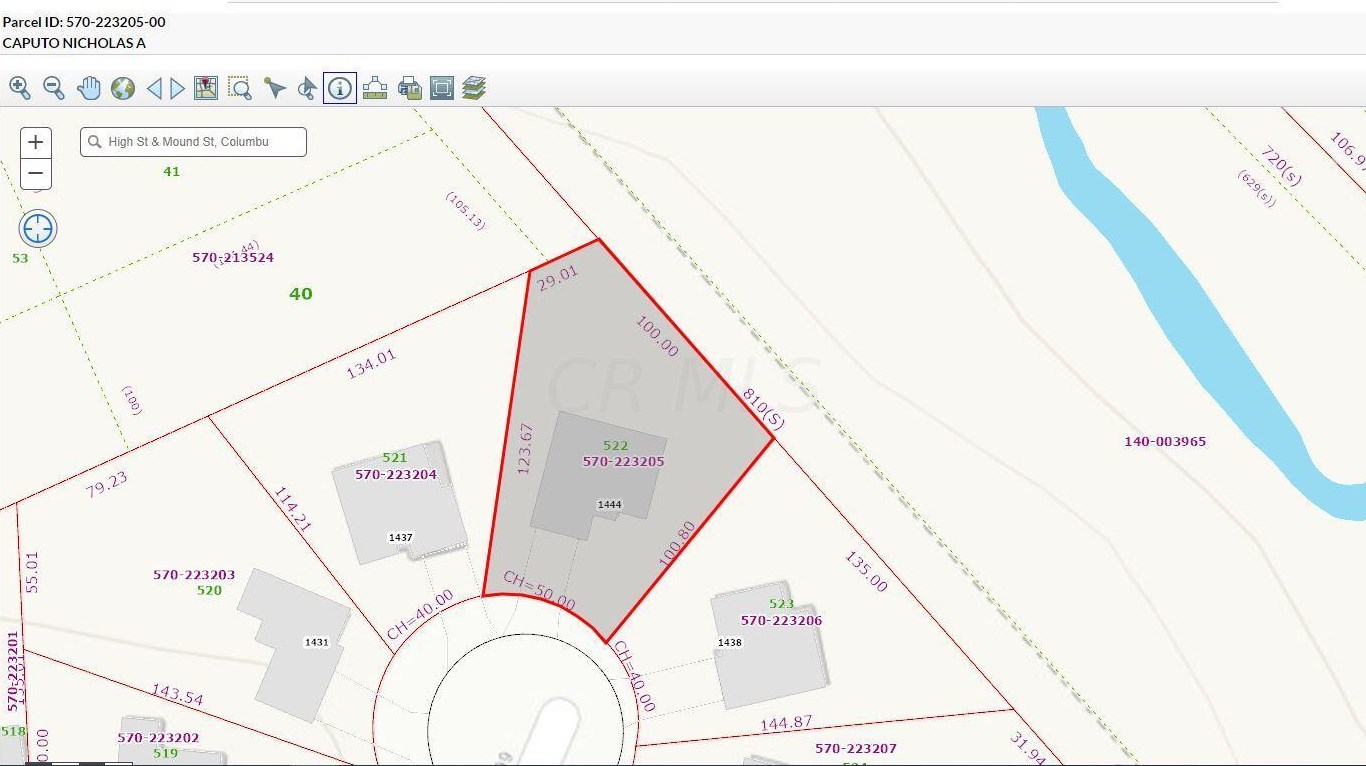Go to previous map extent arrow
1366x766 pixels.
154,89
